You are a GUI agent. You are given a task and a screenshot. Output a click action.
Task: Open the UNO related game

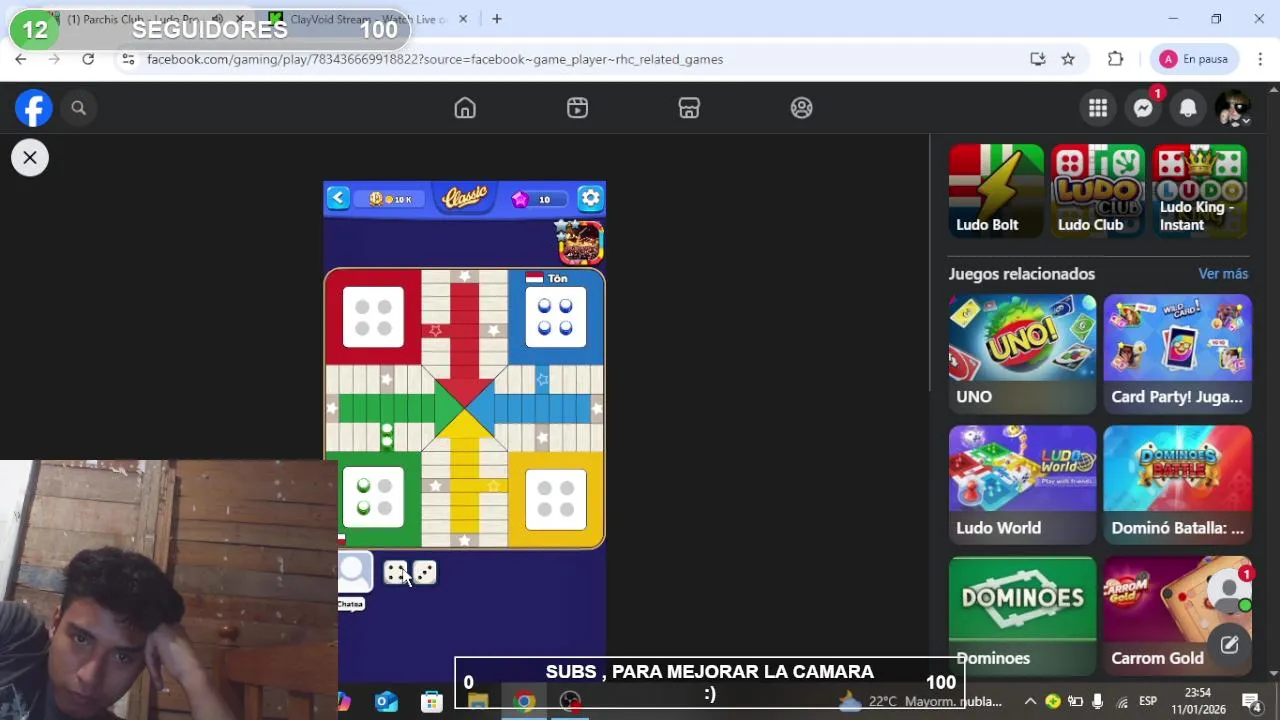pos(1022,354)
